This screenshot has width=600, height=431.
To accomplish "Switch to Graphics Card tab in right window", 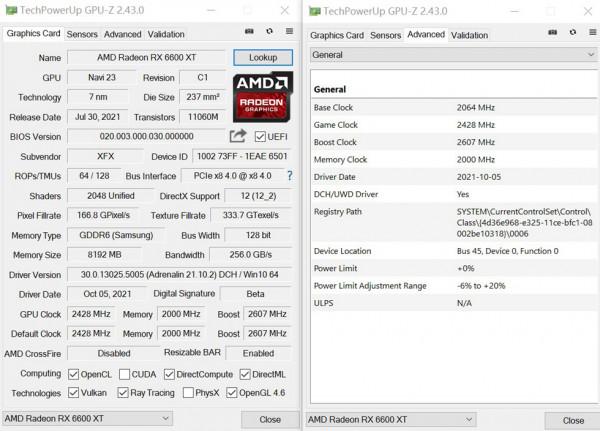I will tap(337, 36).
